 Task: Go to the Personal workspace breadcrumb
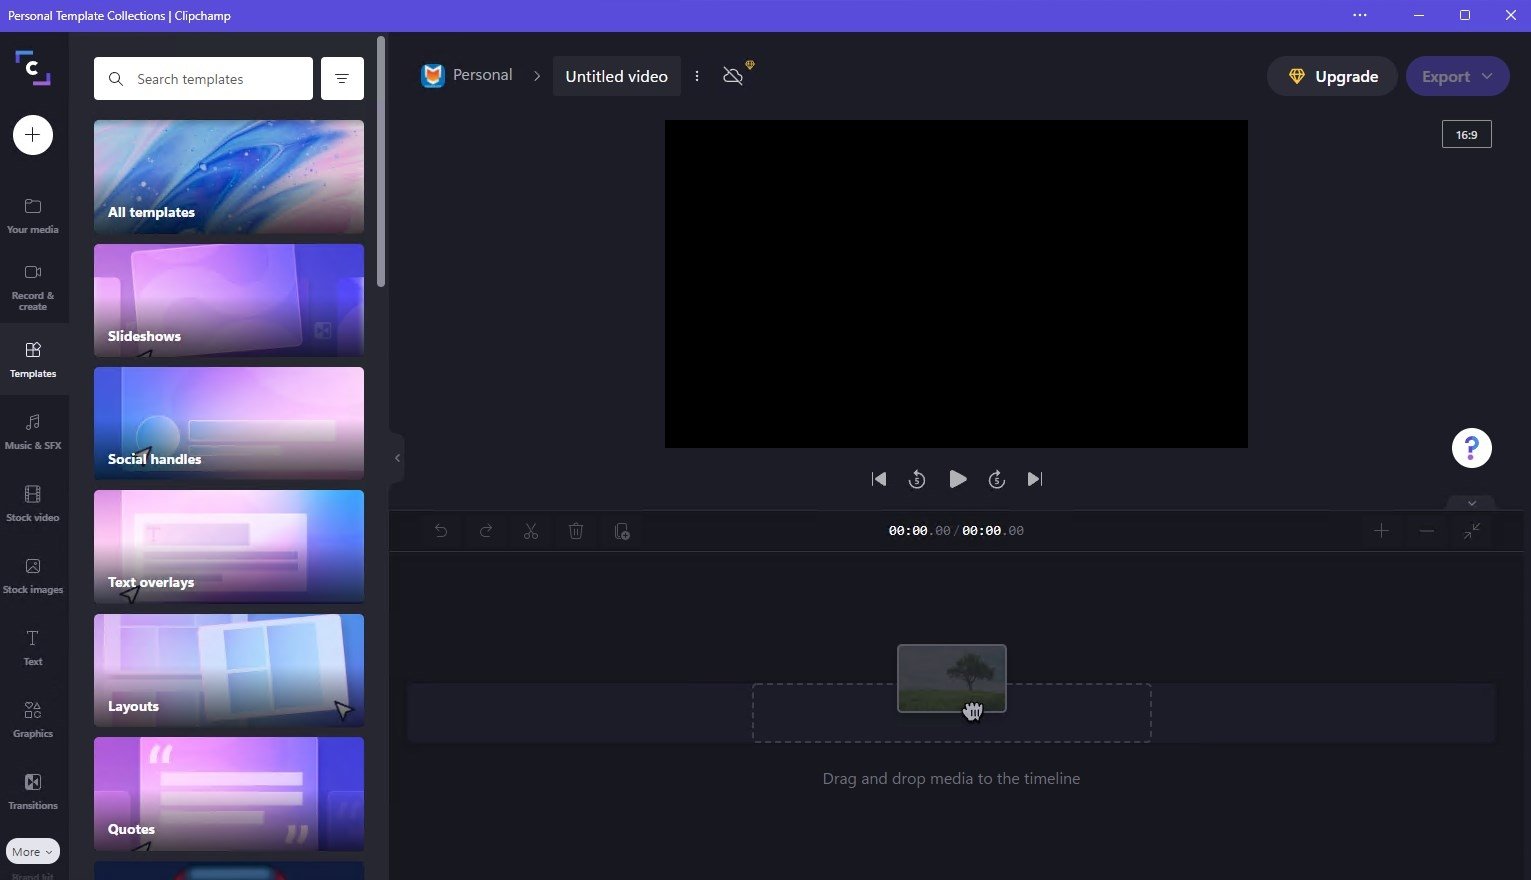pos(467,75)
